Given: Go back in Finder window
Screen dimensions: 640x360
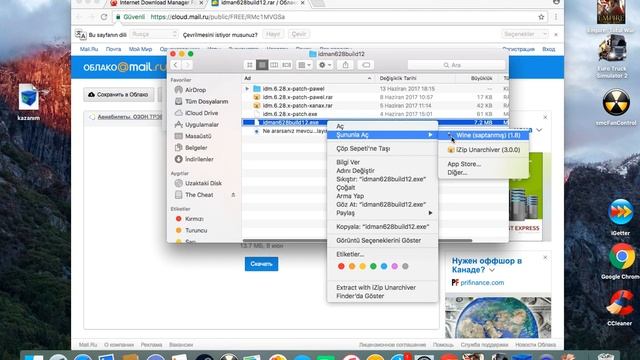Looking at the screenshot, I should (x=176, y=65).
